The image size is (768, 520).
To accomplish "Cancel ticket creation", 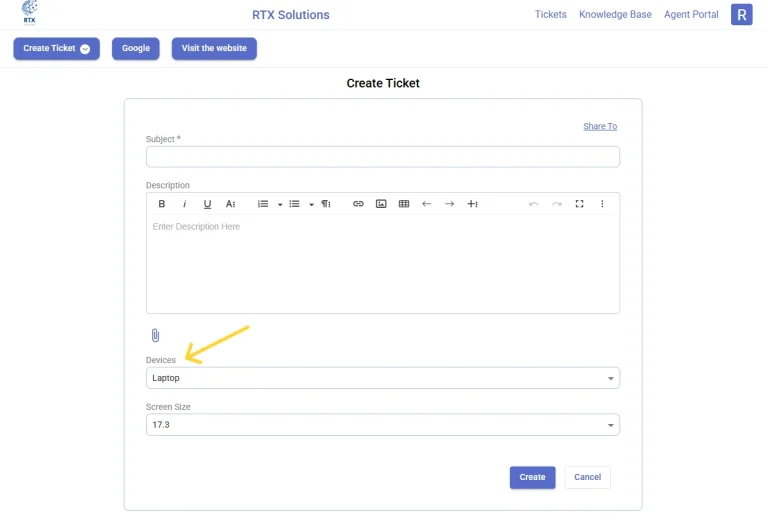I will pos(587,477).
